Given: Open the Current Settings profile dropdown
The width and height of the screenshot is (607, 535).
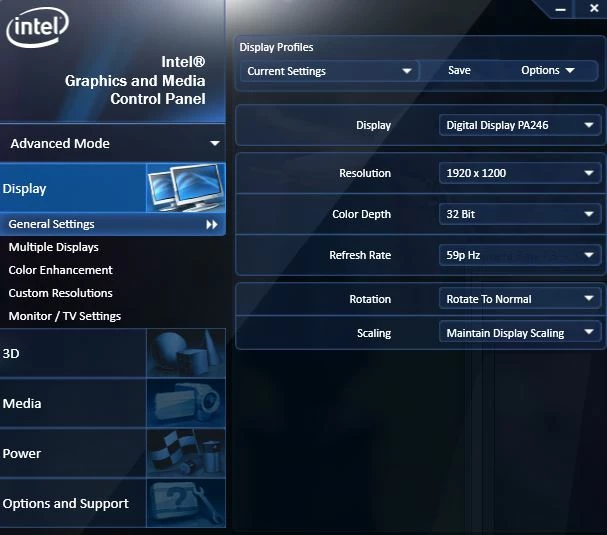Looking at the screenshot, I should pyautogui.click(x=329, y=71).
